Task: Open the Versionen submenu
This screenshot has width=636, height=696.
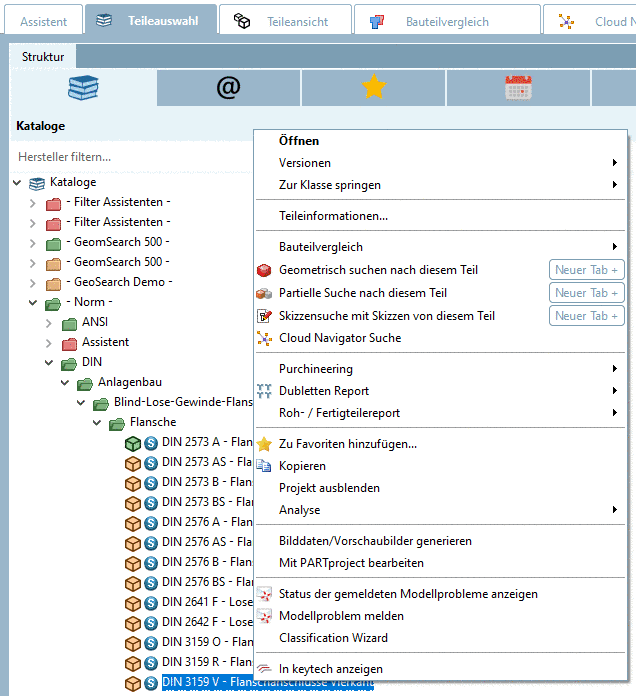Action: [x=441, y=163]
